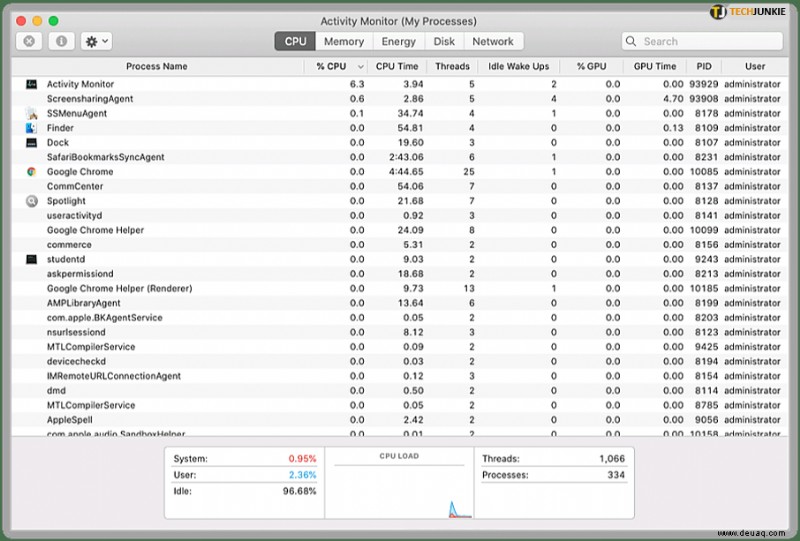Image resolution: width=800 pixels, height=541 pixels.
Task: Select the useractivityd process row
Action: click(399, 216)
